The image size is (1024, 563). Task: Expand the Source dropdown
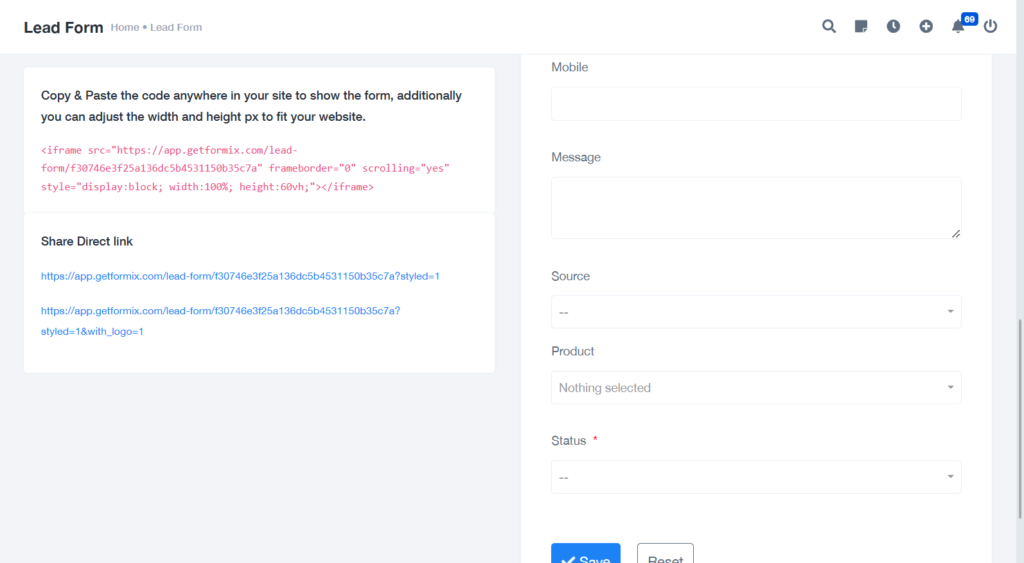pos(756,312)
